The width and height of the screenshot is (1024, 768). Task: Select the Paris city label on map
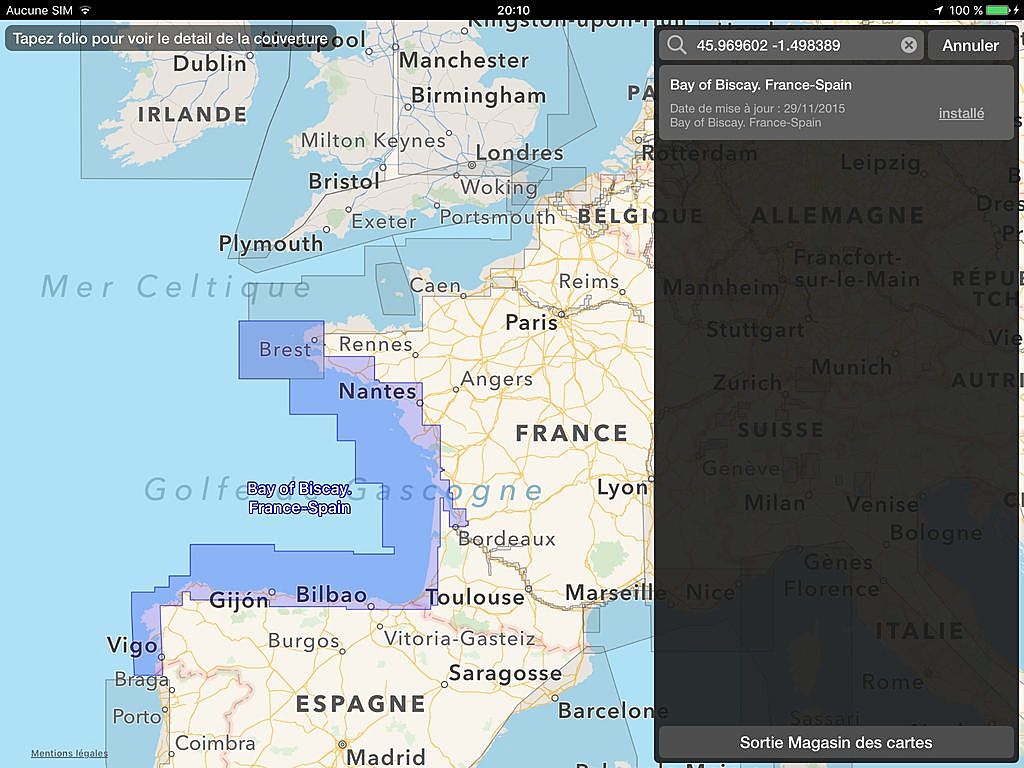coord(532,322)
